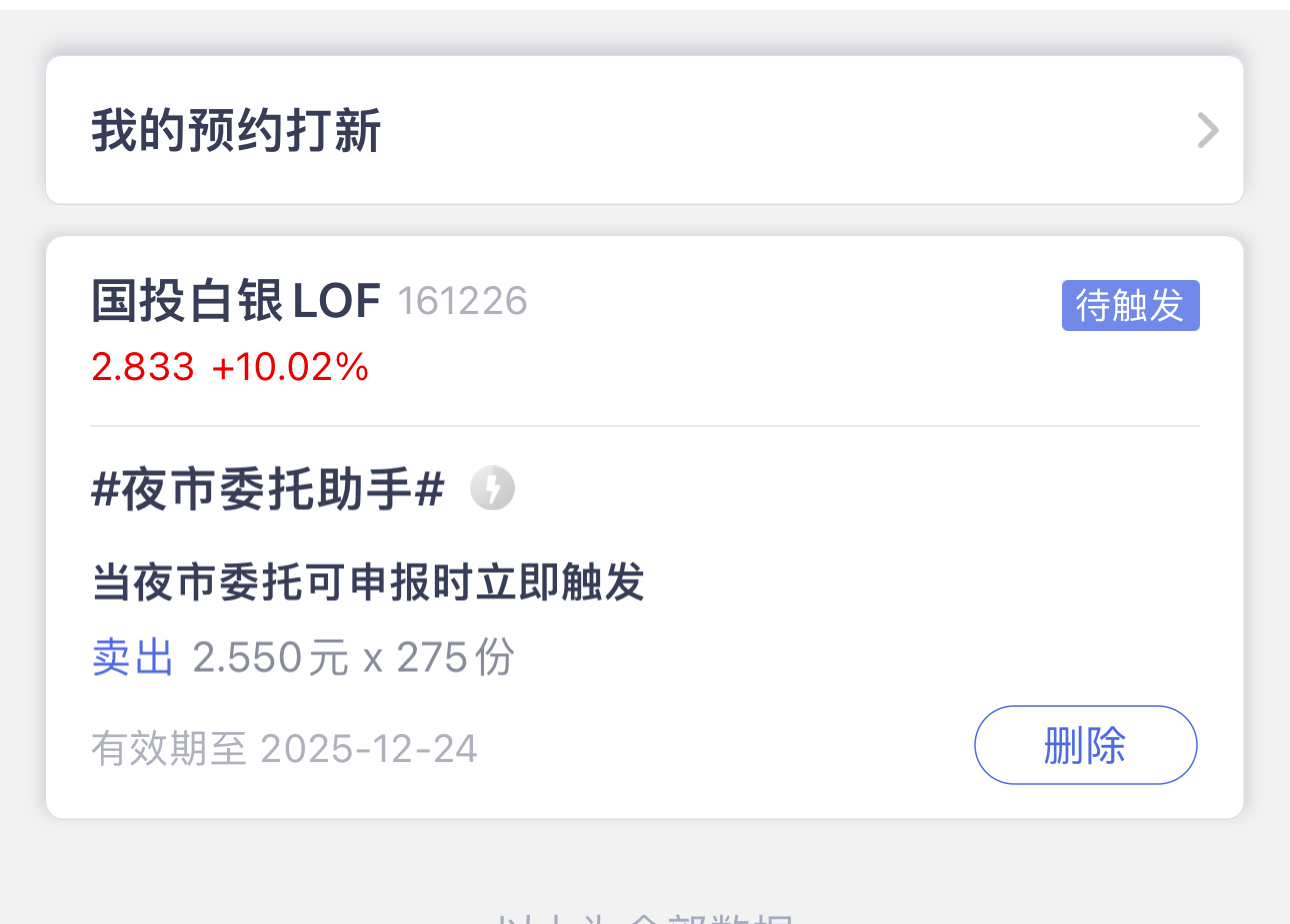This screenshot has height=924, width=1290.
Task: Click the 有效期至 2025-12-24 date
Action: pyautogui.click(x=370, y=748)
